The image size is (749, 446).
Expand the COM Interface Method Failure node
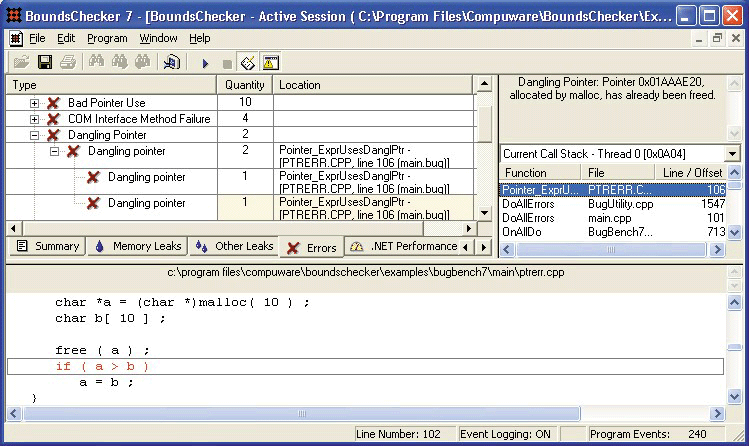[34, 119]
